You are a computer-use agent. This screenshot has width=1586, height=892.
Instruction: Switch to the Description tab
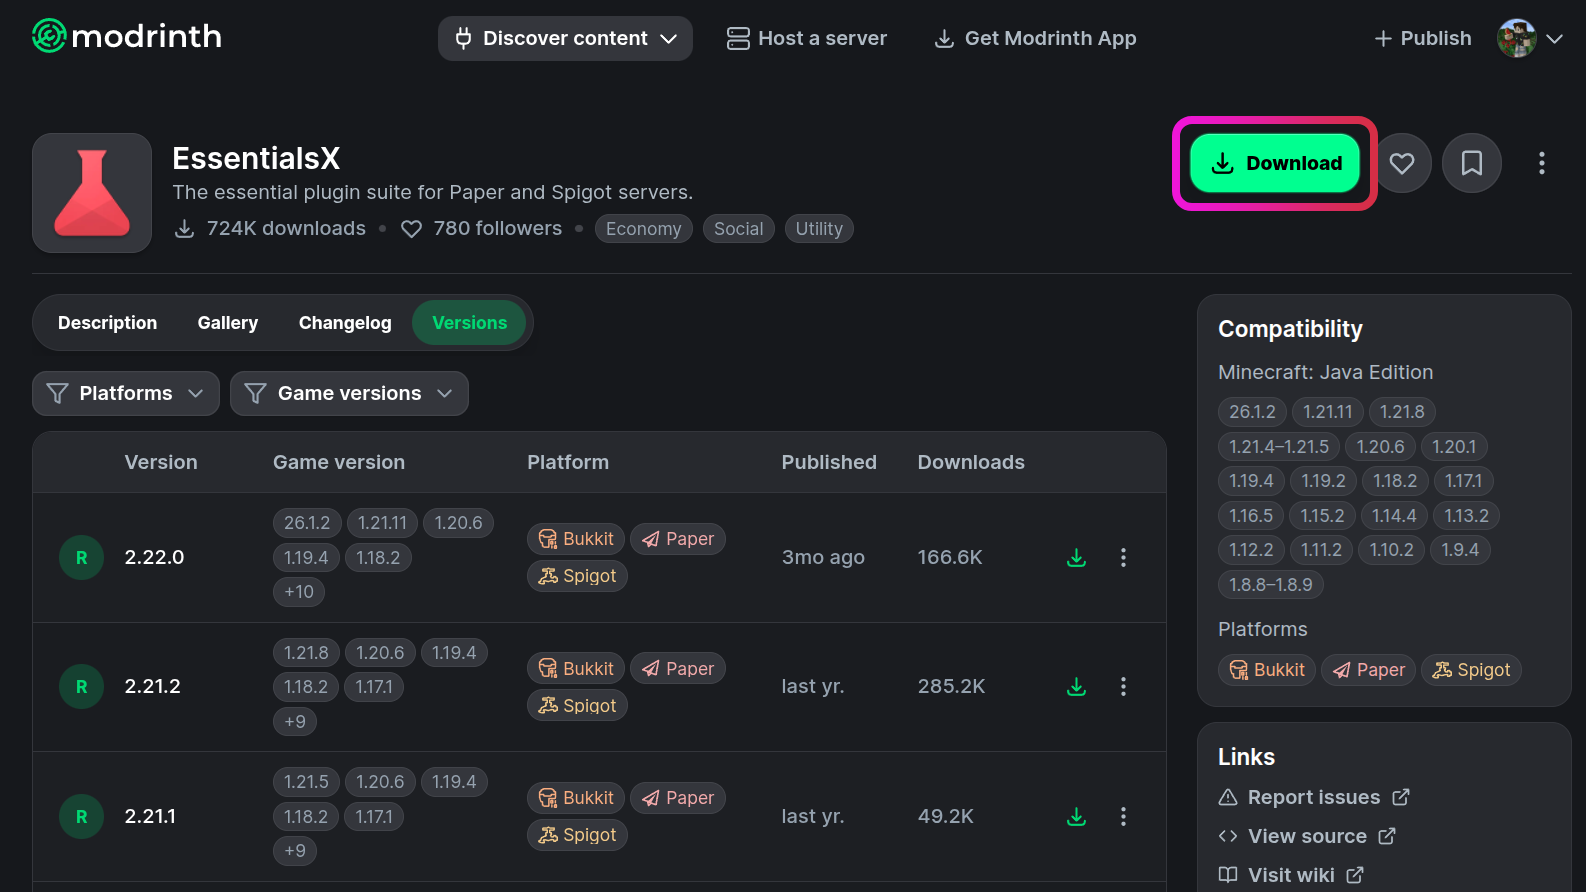(x=107, y=323)
